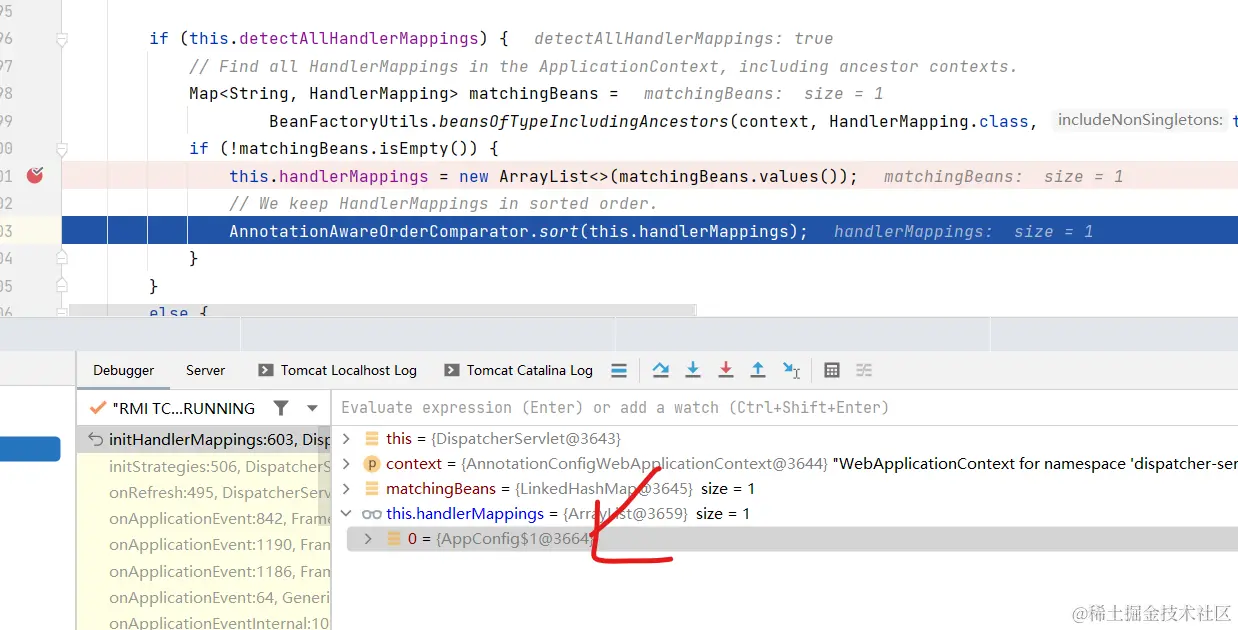The image size is (1238, 630).
Task: Select the onApplicationEvent:64 stack frame
Action: [204, 598]
